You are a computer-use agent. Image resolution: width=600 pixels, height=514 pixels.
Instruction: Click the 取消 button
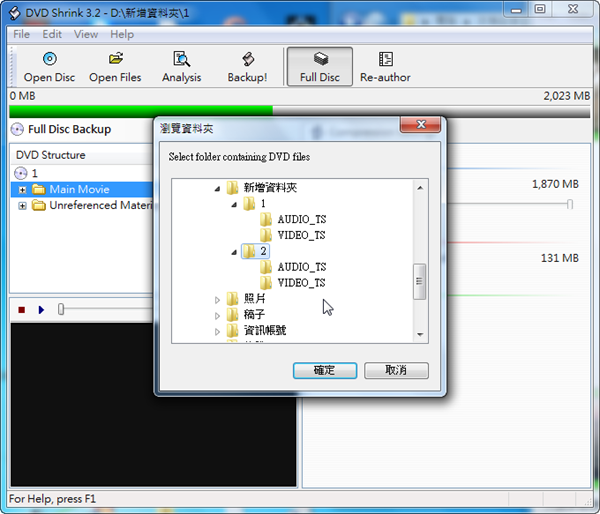396,370
